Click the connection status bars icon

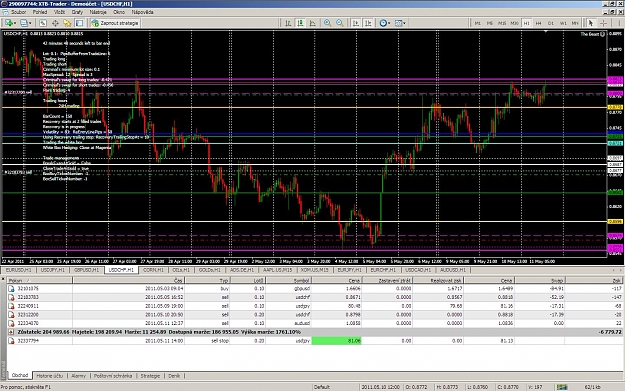coord(562,387)
